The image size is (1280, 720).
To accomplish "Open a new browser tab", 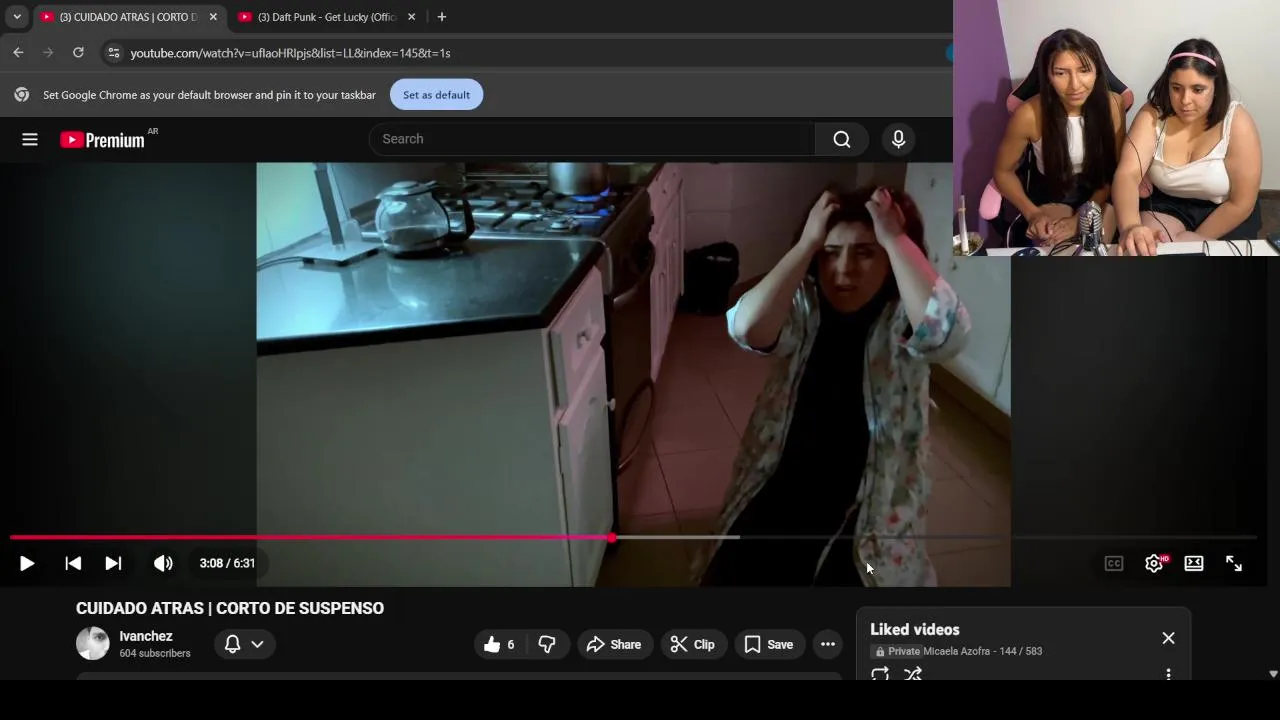I will 442,17.
